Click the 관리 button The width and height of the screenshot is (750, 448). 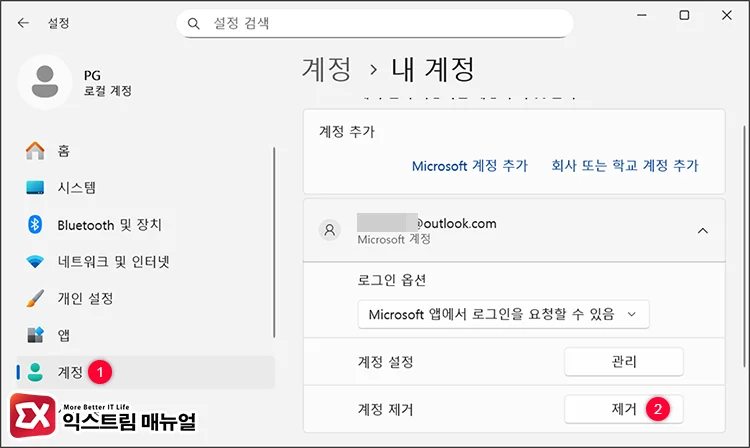click(624, 361)
